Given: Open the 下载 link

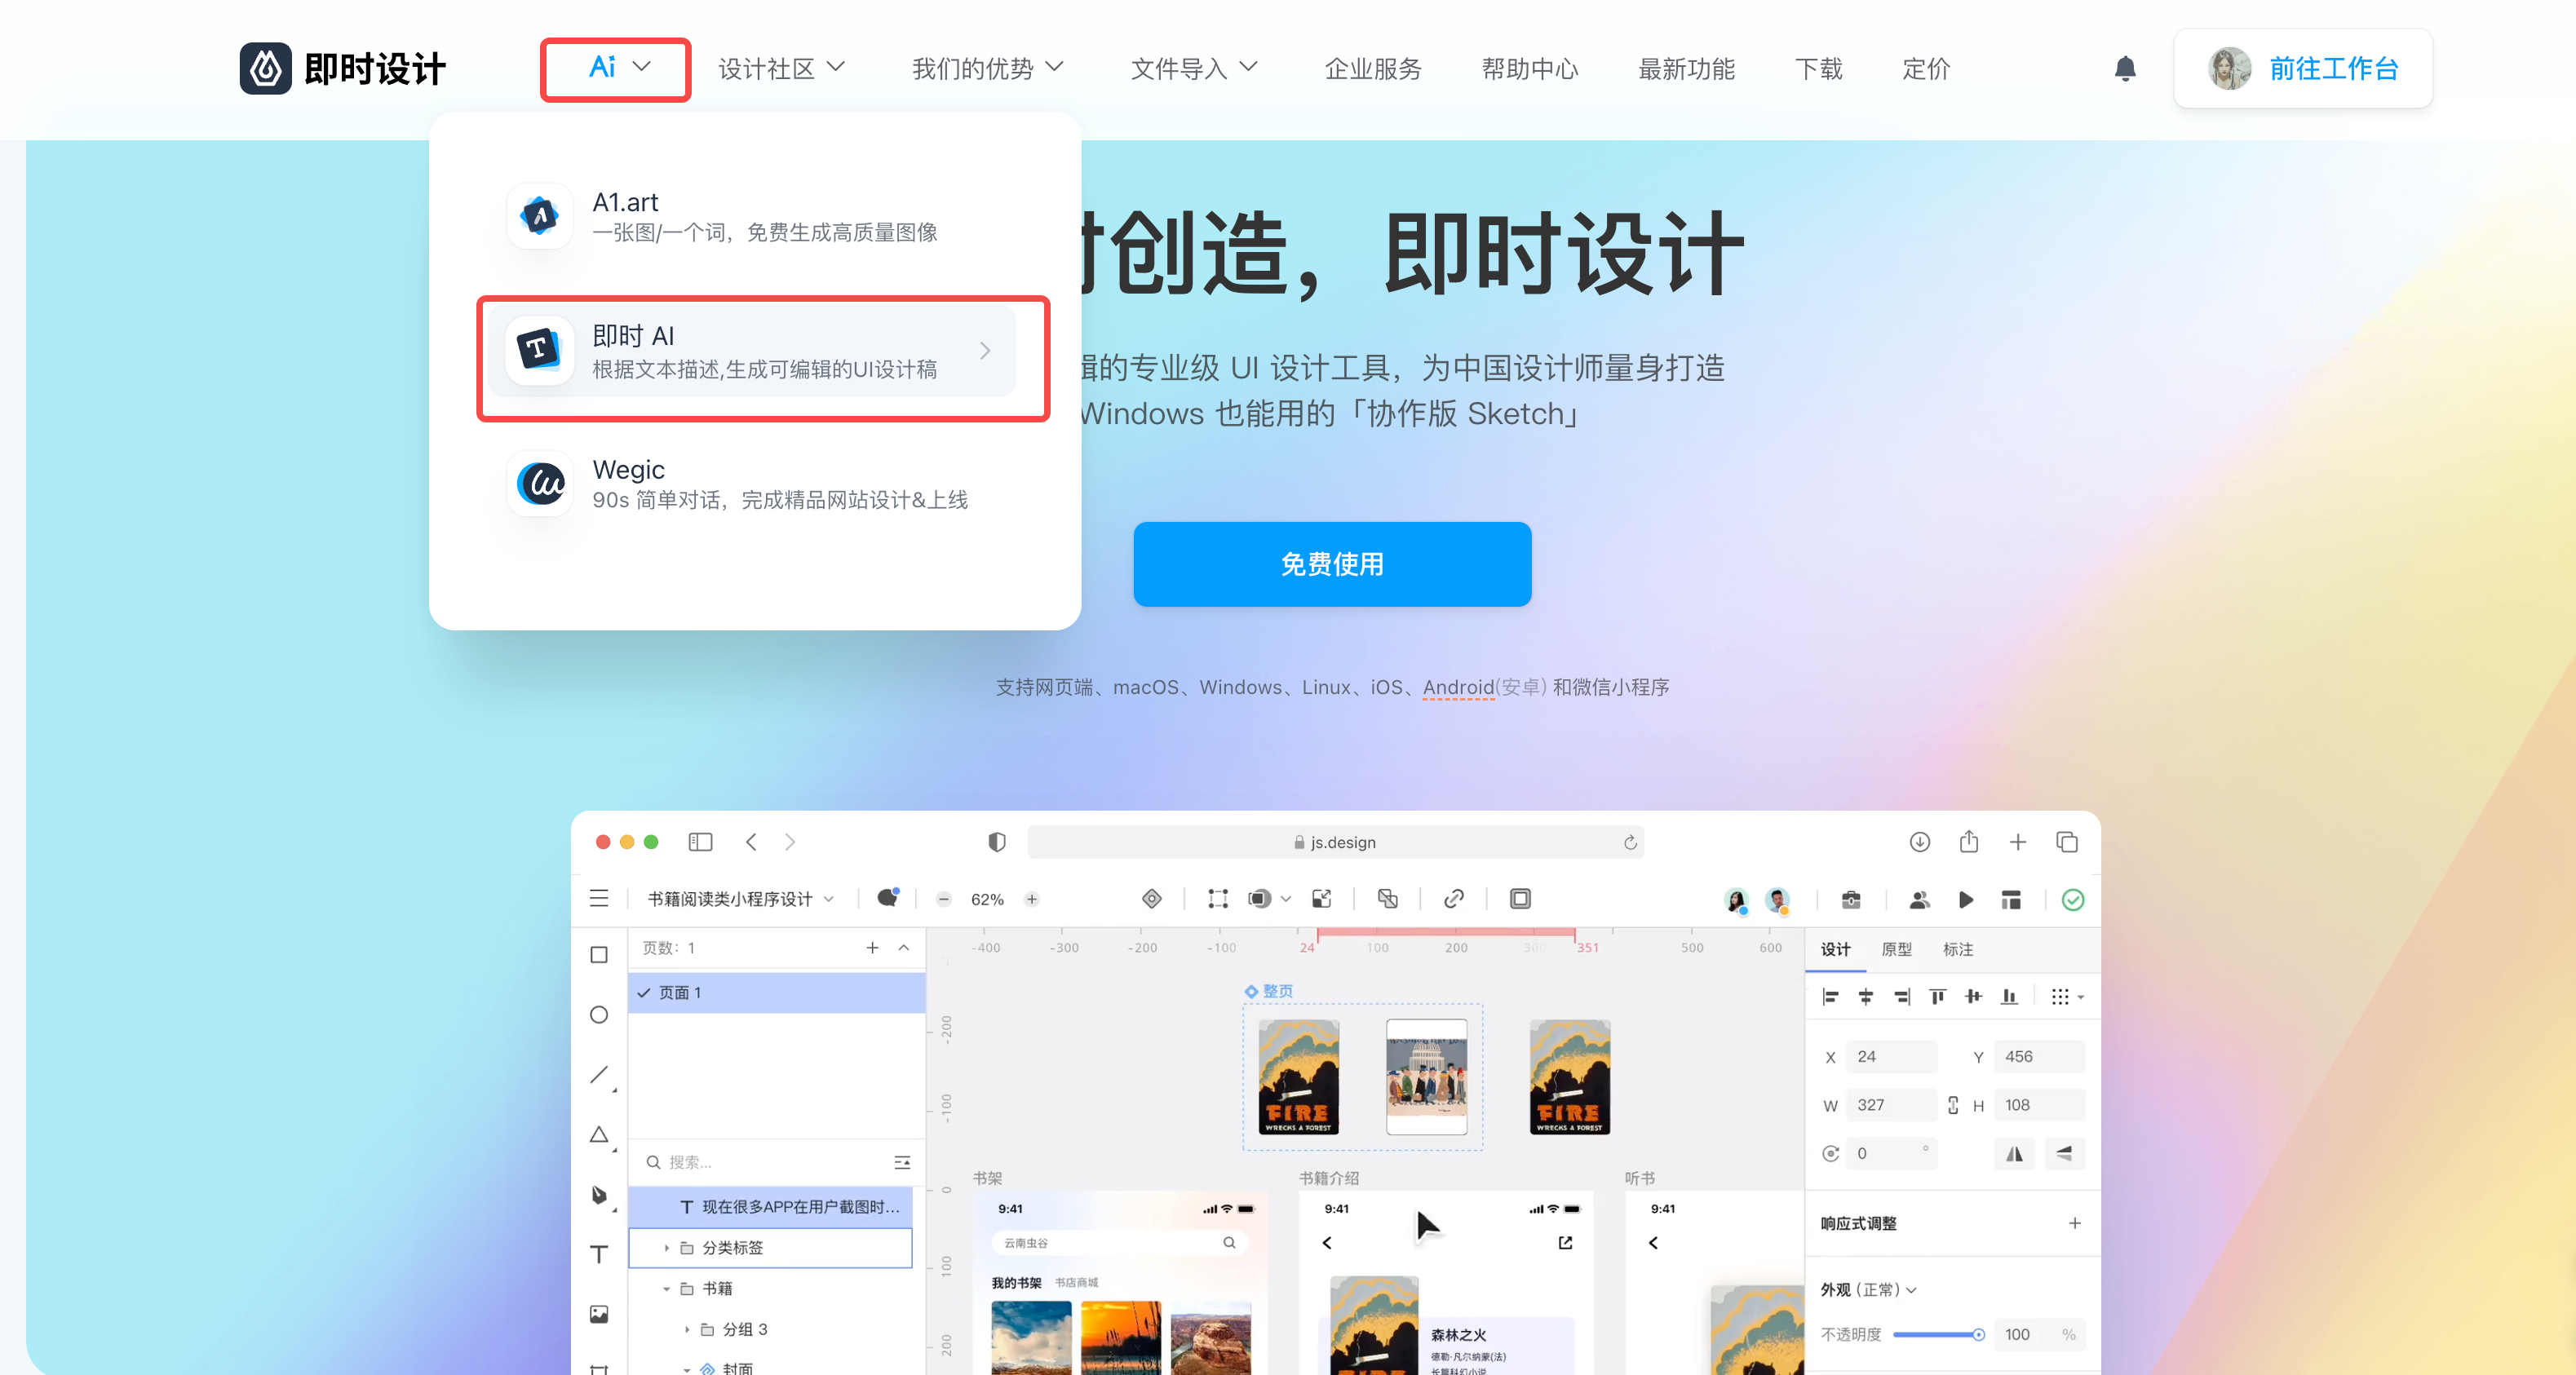Looking at the screenshot, I should (1818, 68).
